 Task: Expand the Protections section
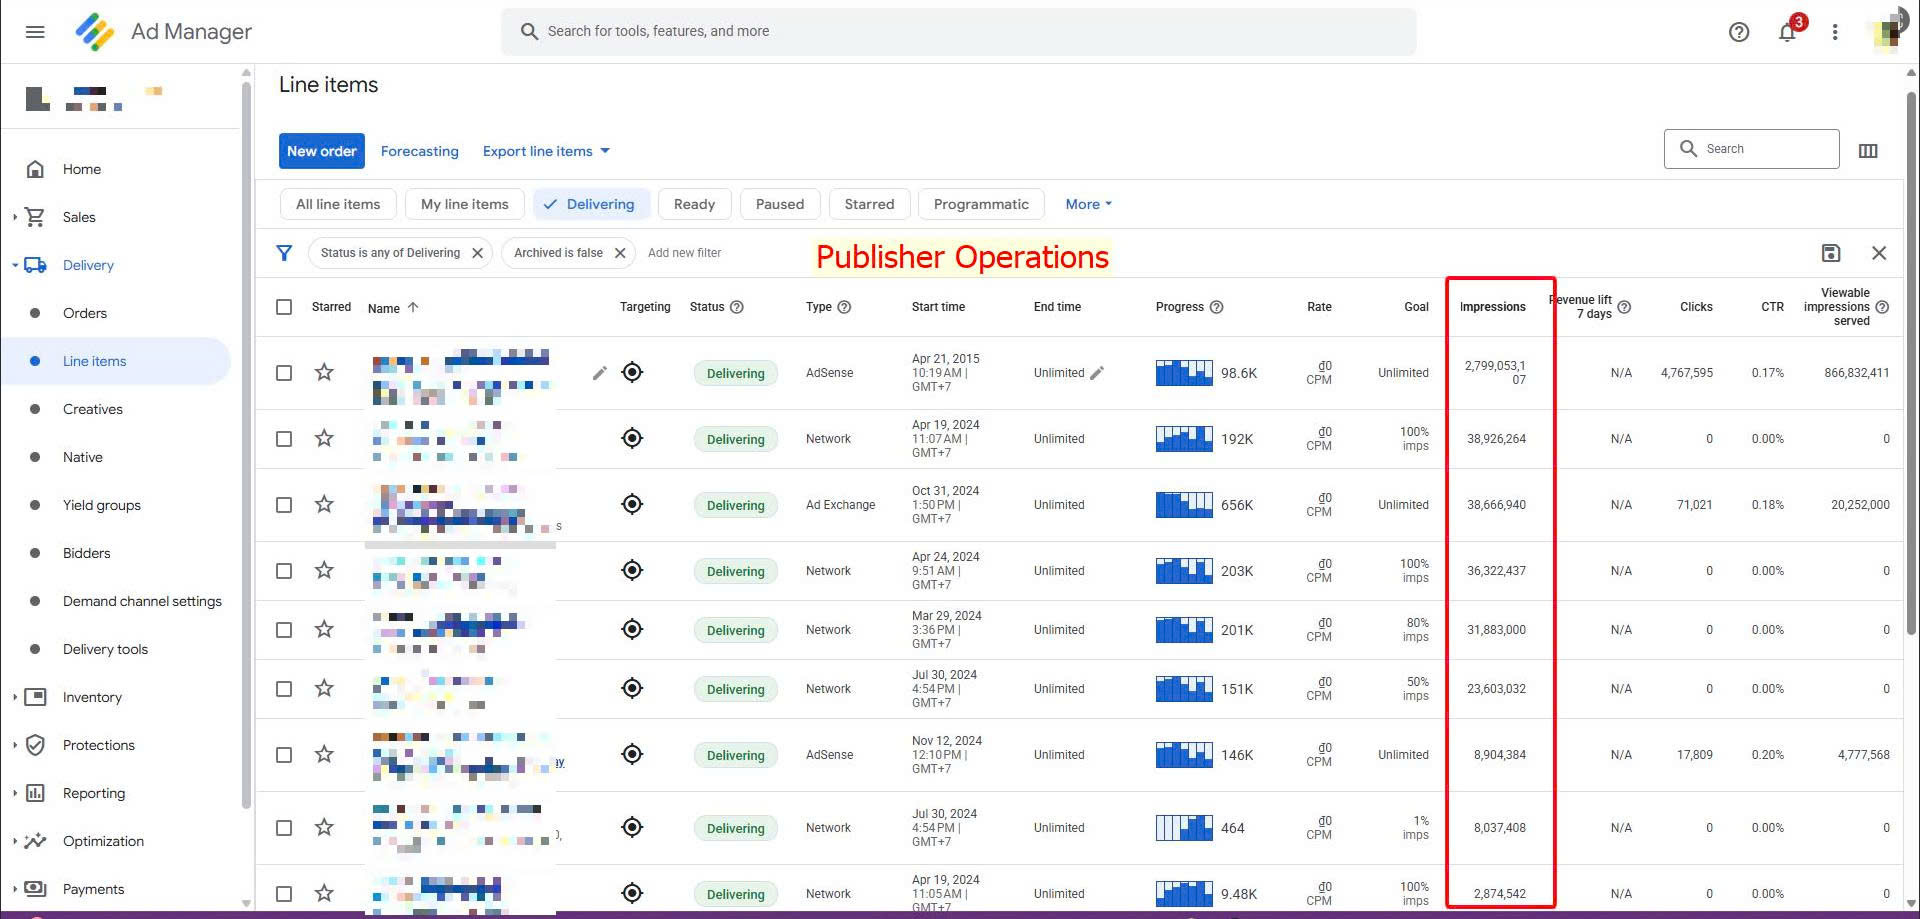click(15, 745)
